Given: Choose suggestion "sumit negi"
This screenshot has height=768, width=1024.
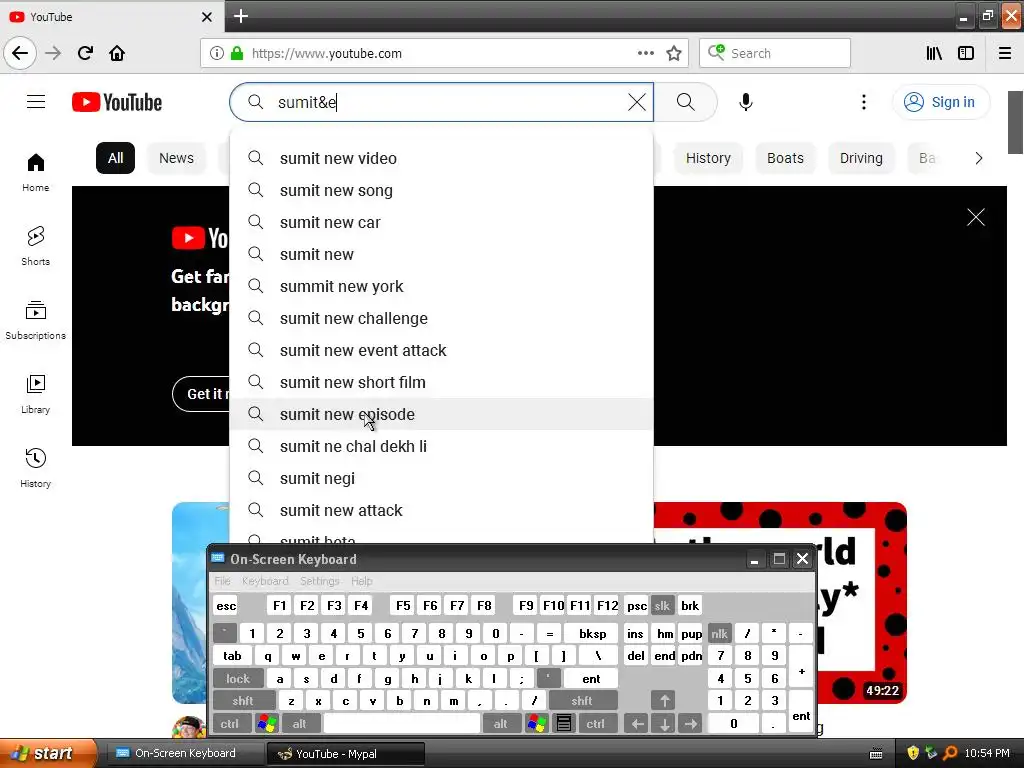Looking at the screenshot, I should 441,478.
